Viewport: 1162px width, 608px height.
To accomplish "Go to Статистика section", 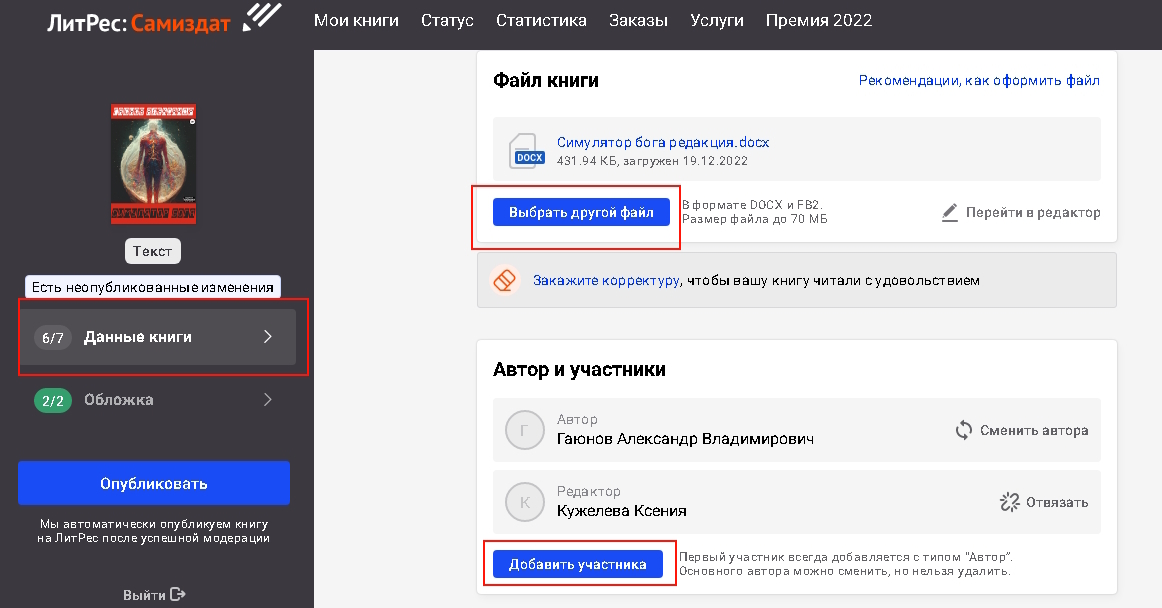I will coord(541,21).
